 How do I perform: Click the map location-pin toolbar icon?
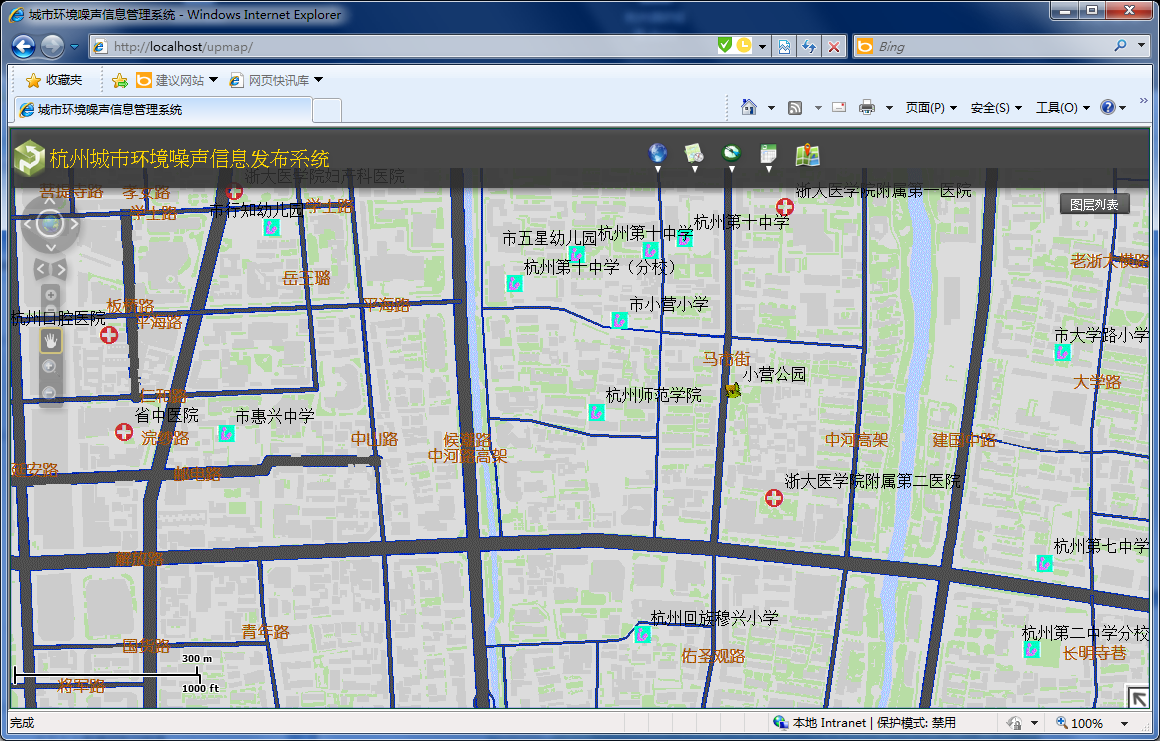tap(808, 155)
